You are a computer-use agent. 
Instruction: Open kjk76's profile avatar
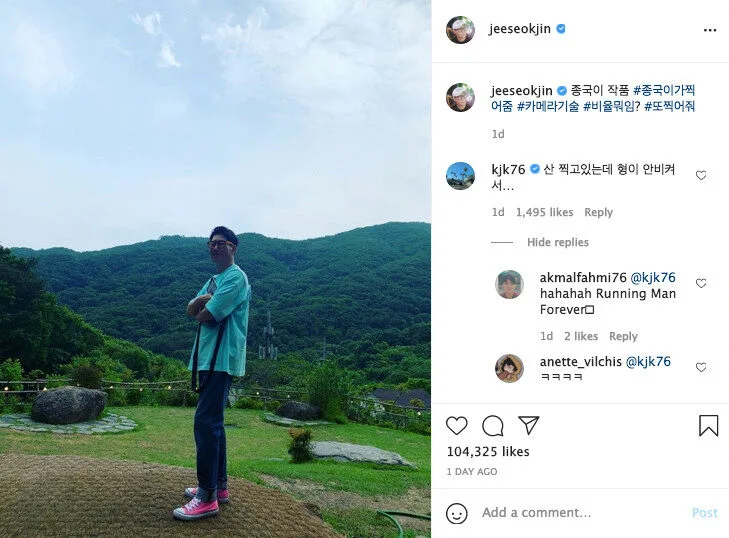460,176
